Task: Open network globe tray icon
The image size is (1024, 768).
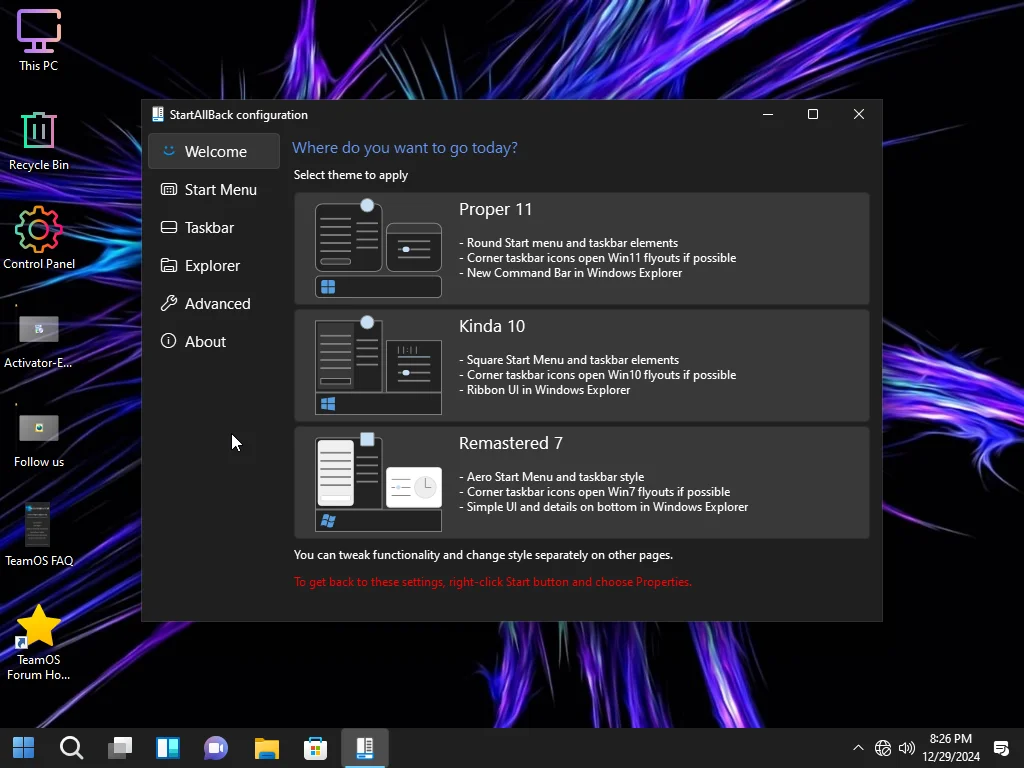Action: click(883, 748)
